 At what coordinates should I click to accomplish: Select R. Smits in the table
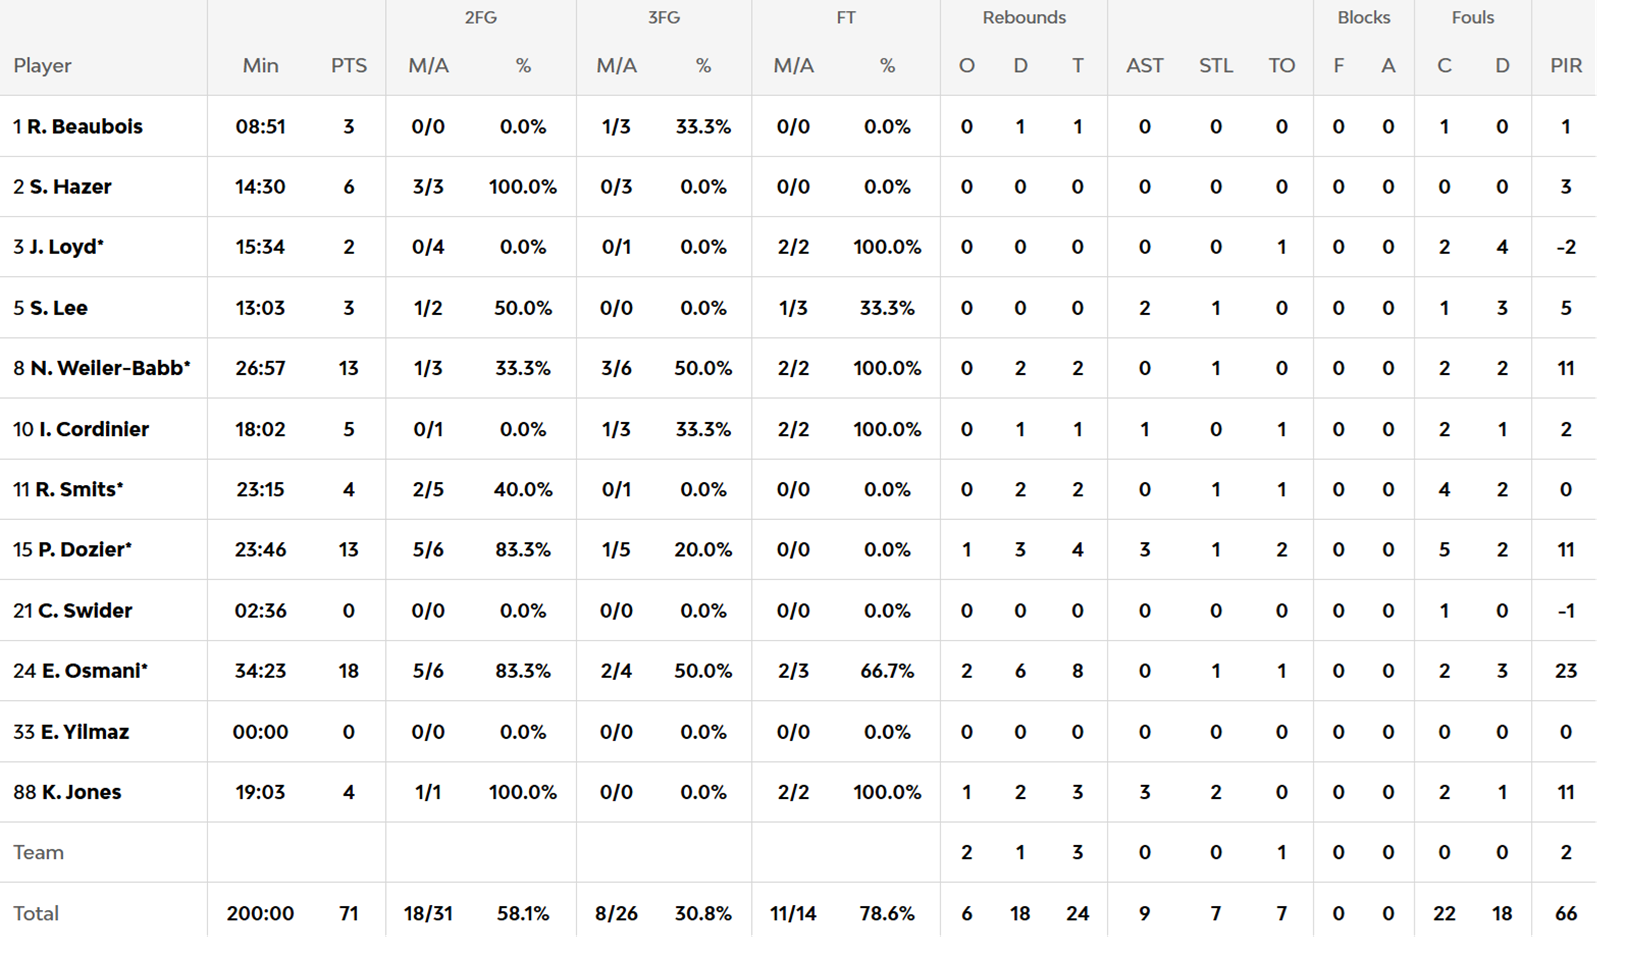(x=78, y=489)
